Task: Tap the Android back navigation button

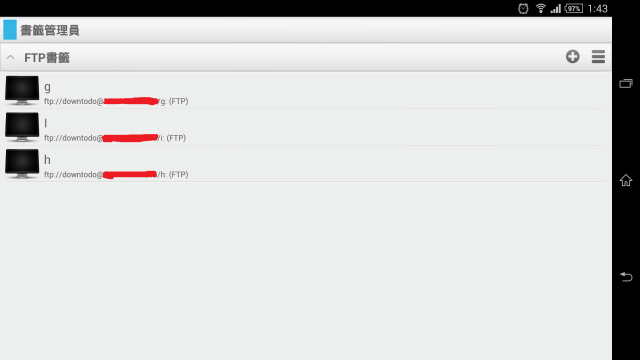Action: [x=626, y=277]
